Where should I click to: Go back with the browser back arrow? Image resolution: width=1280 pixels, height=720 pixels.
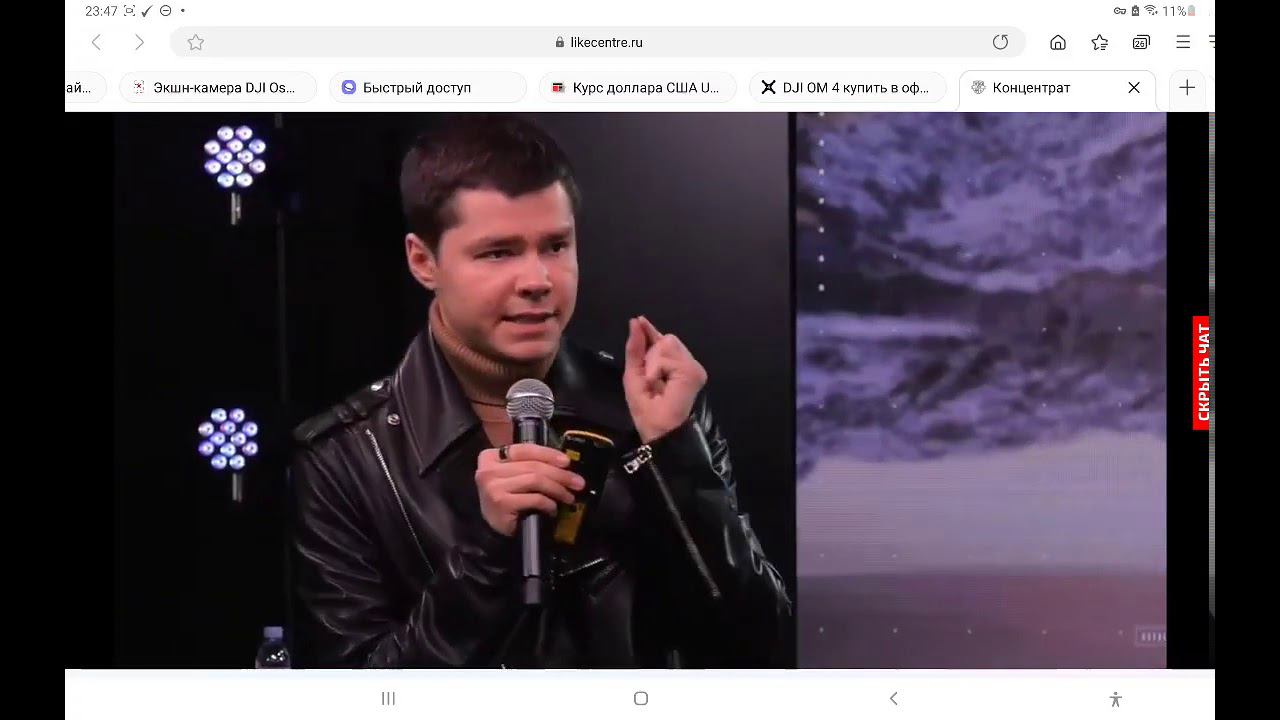[97, 42]
